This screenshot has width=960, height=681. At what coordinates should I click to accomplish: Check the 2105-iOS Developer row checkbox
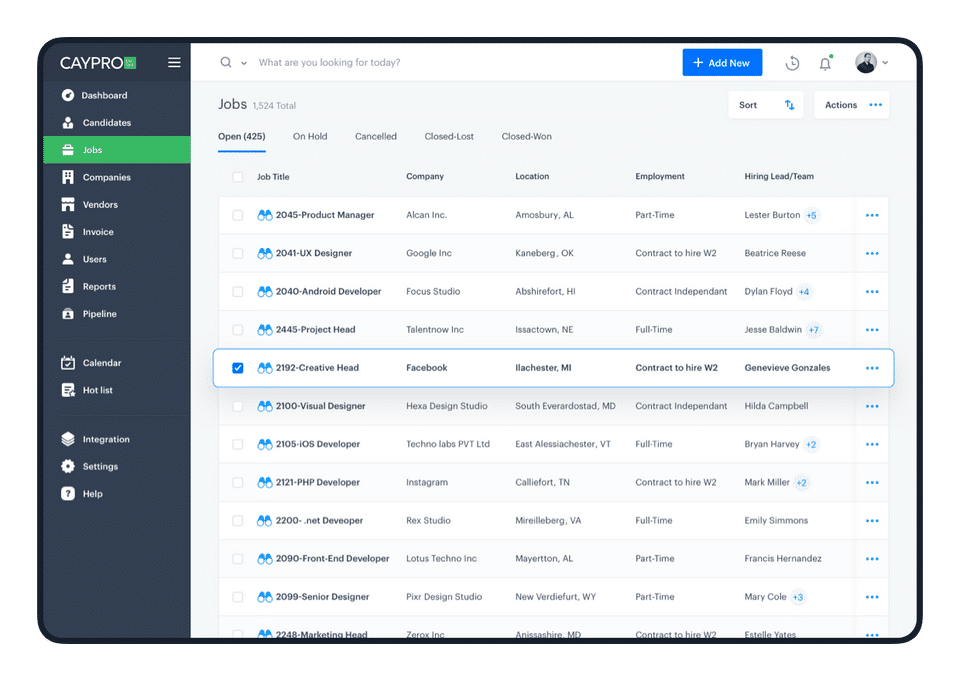(x=238, y=444)
